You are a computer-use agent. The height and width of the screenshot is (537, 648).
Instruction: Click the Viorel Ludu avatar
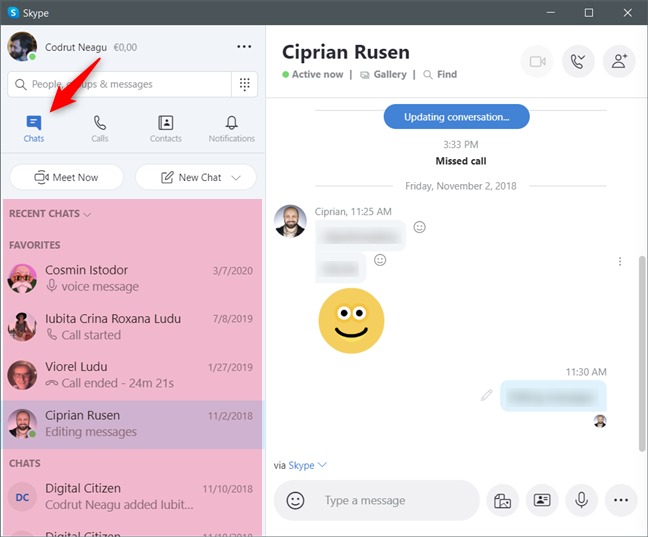[x=22, y=375]
